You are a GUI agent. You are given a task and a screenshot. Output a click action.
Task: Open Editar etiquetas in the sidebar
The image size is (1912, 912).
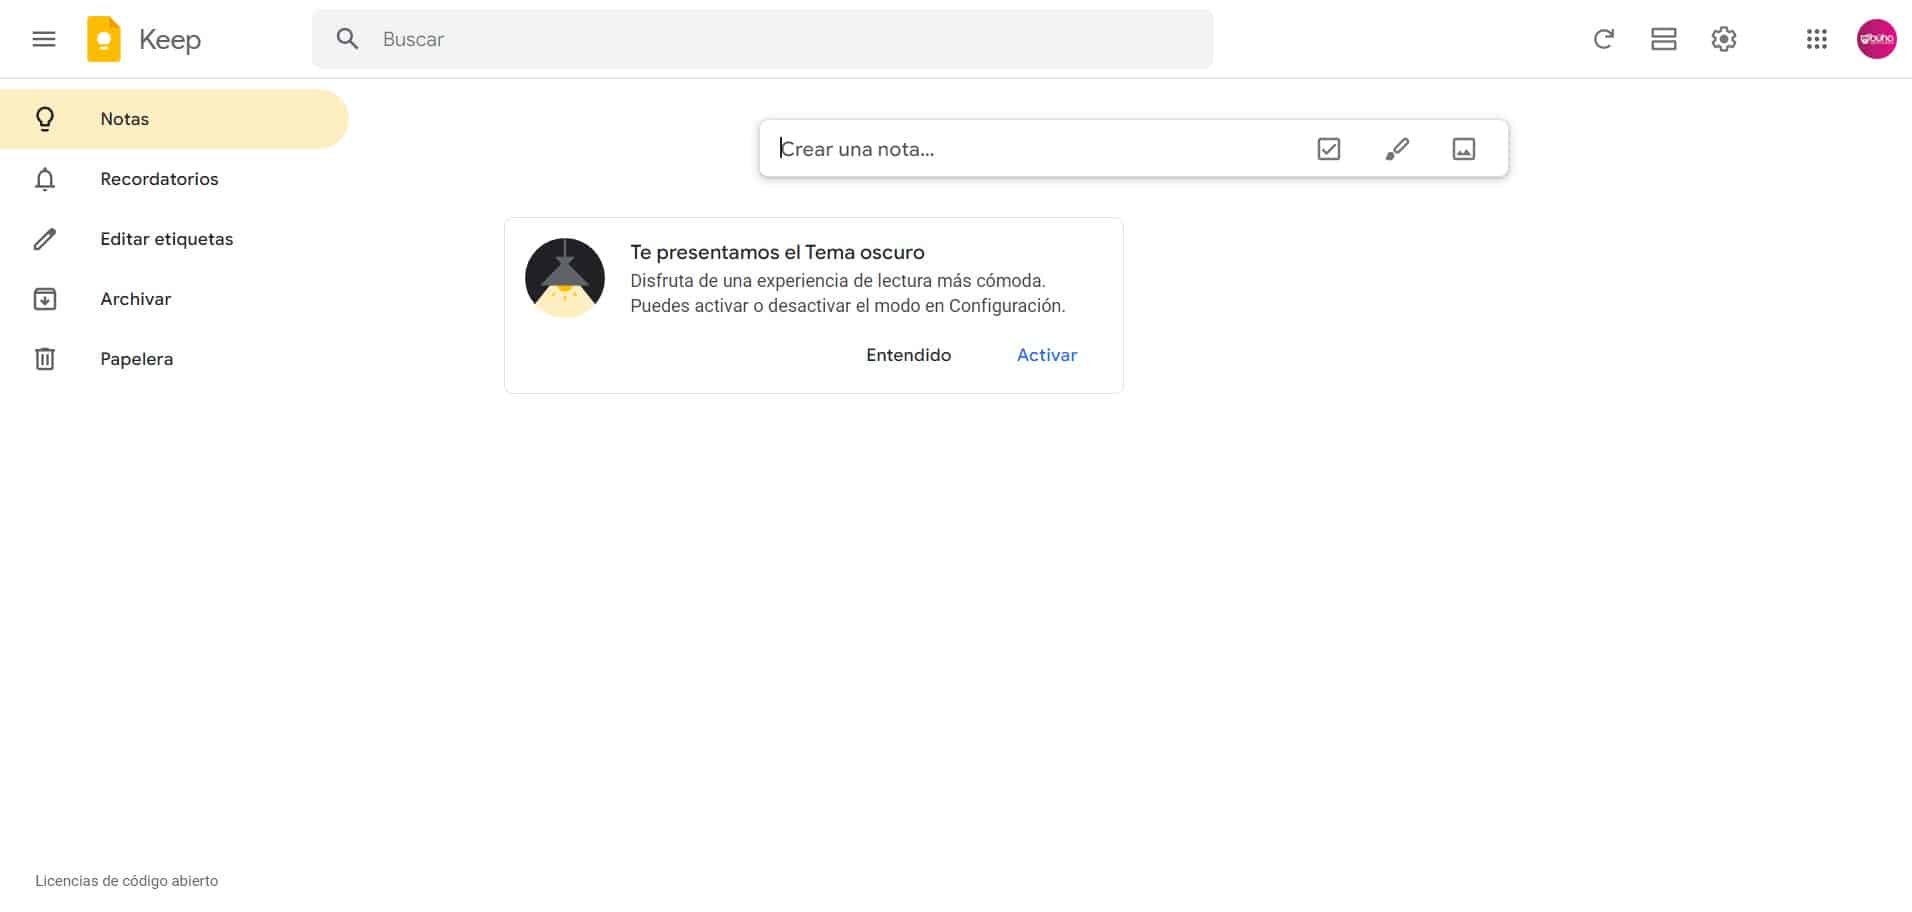174,239
